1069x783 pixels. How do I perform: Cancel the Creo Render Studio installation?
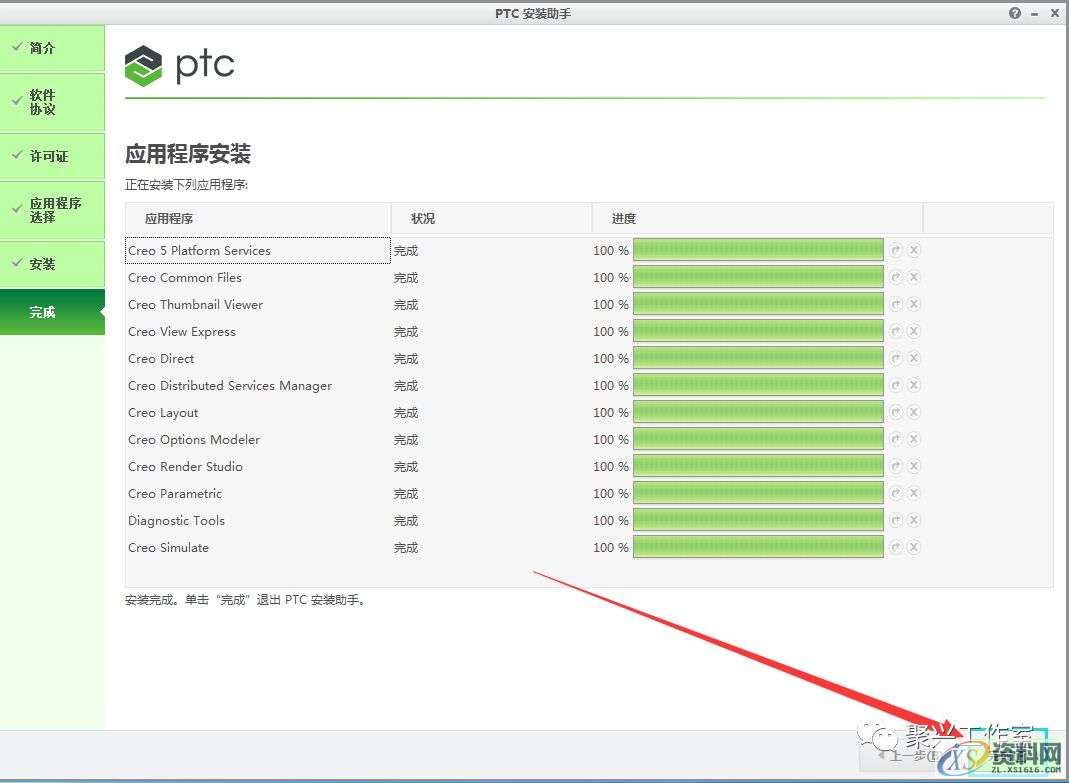914,466
